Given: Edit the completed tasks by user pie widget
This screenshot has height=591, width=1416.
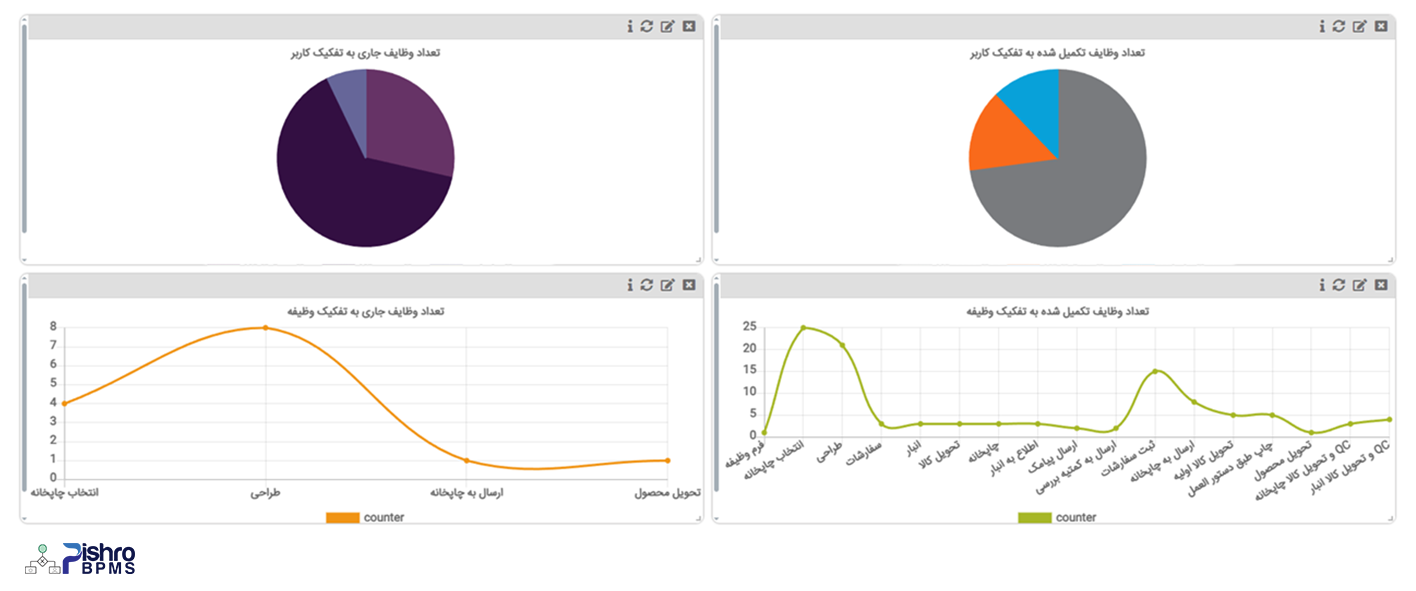Looking at the screenshot, I should click(x=1359, y=26).
